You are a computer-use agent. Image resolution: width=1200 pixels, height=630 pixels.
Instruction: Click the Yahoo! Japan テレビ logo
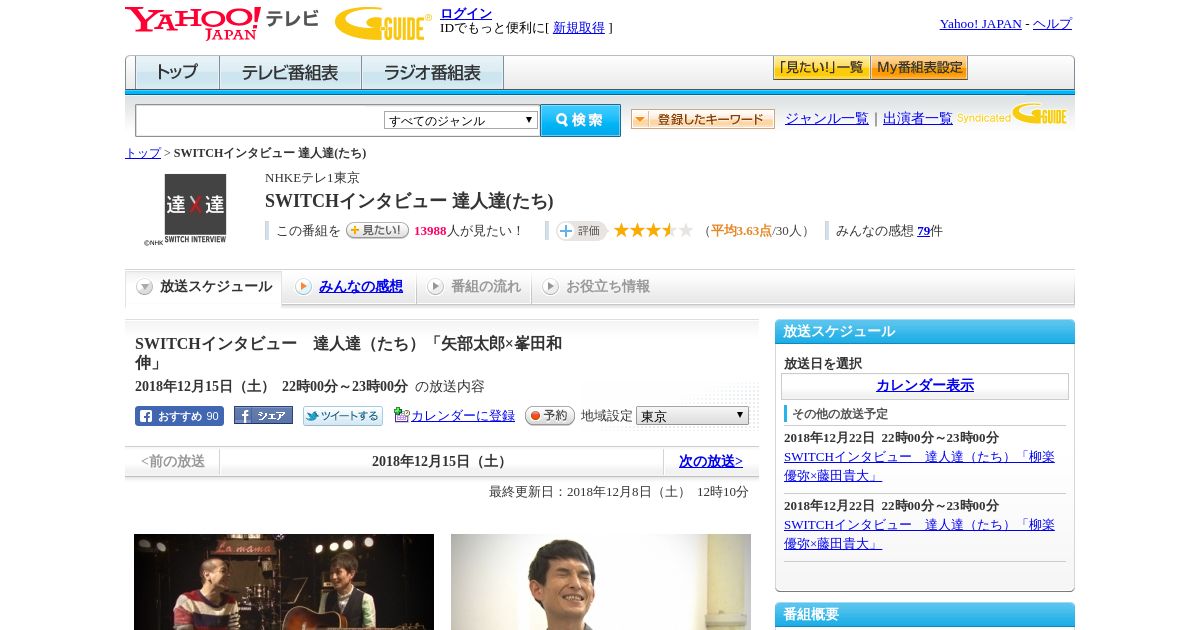click(222, 23)
